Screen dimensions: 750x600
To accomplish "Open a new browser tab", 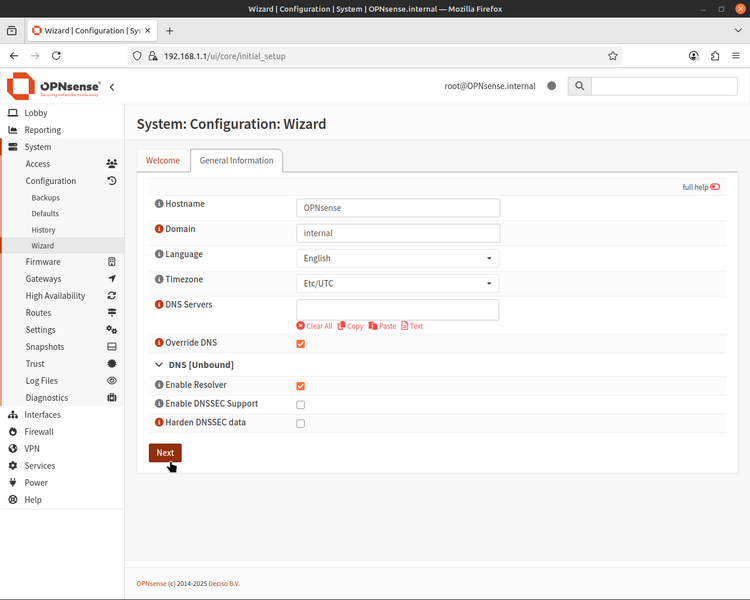I will tap(169, 31).
